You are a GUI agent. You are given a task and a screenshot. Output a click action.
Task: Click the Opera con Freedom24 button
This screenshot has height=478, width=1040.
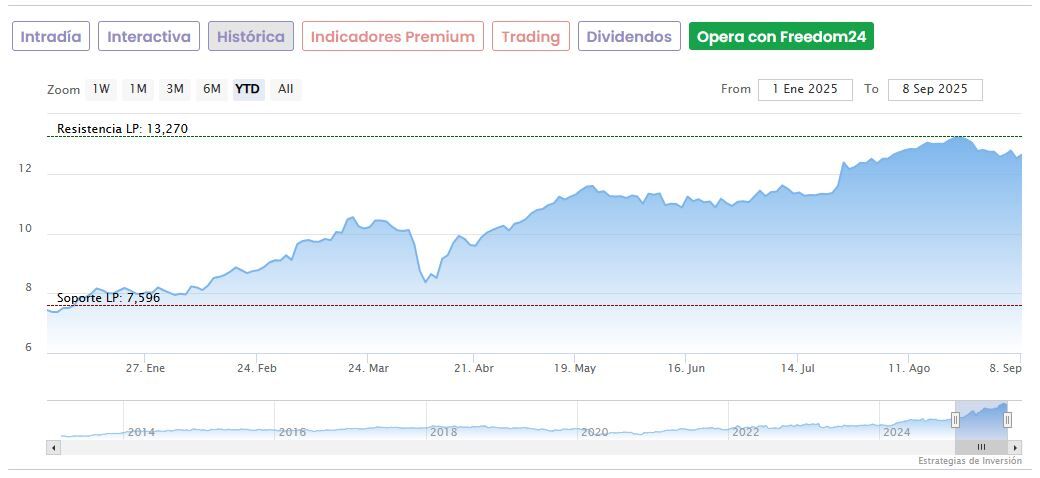click(781, 37)
